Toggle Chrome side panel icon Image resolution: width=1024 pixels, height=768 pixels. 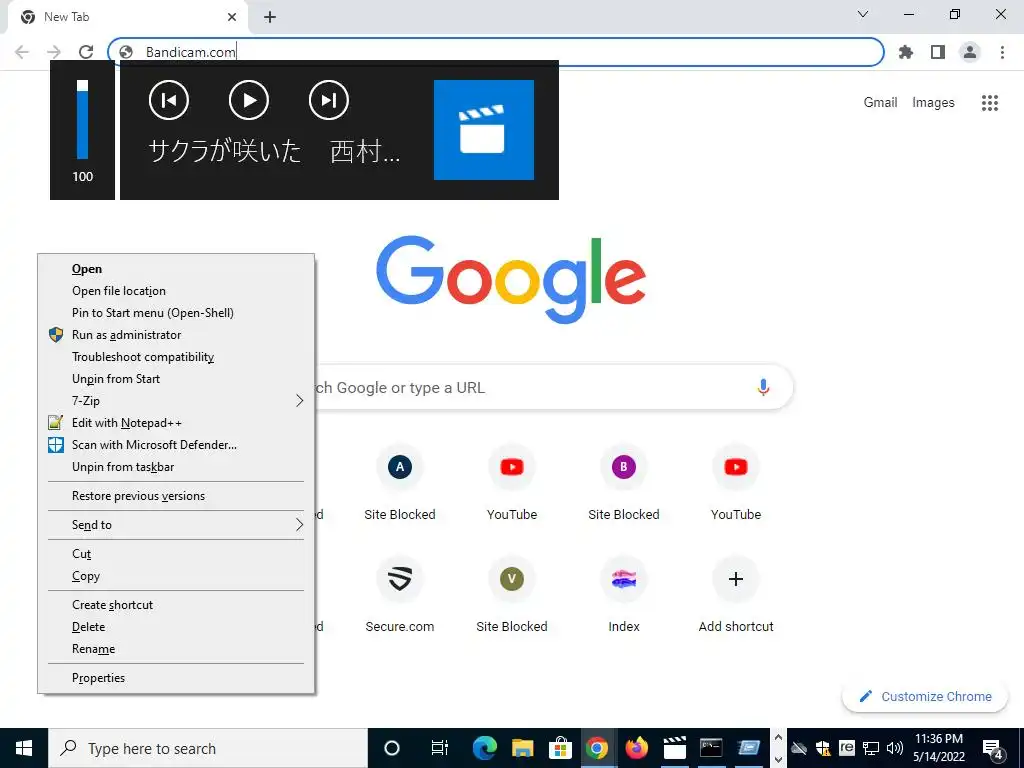click(x=938, y=52)
